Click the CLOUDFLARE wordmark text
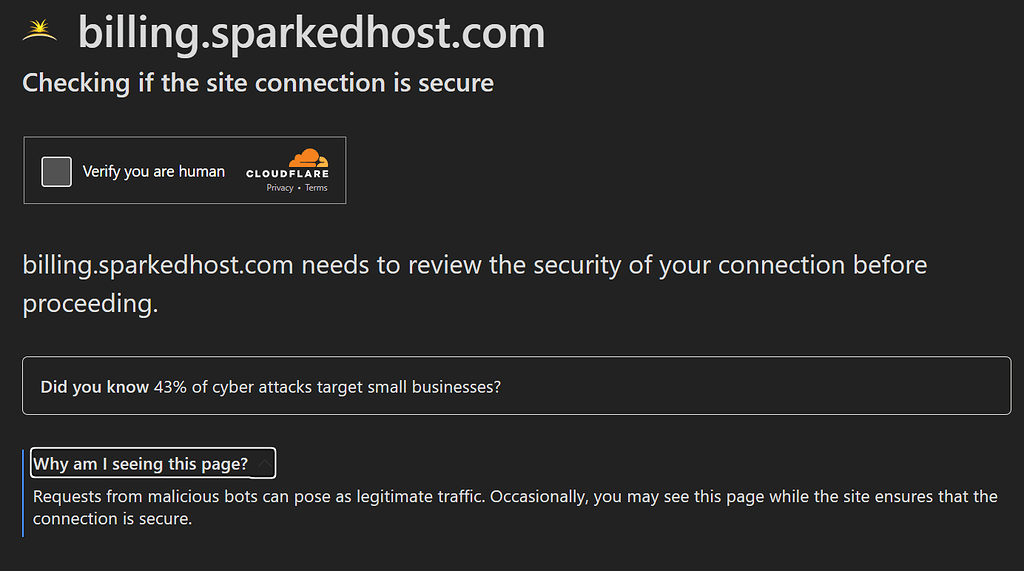This screenshot has width=1024, height=571. (287, 174)
